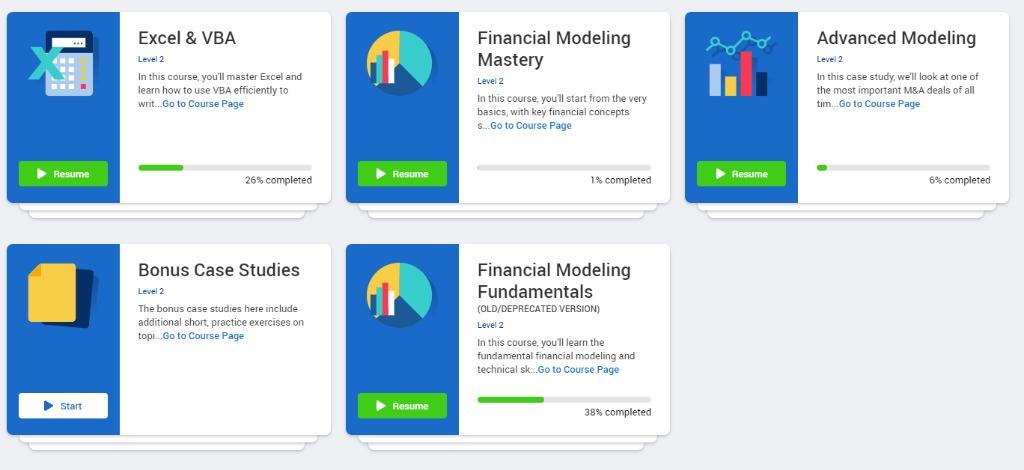This screenshot has height=470, width=1024.
Task: Follow the Advanced Modeling course page link
Action: pos(879,104)
